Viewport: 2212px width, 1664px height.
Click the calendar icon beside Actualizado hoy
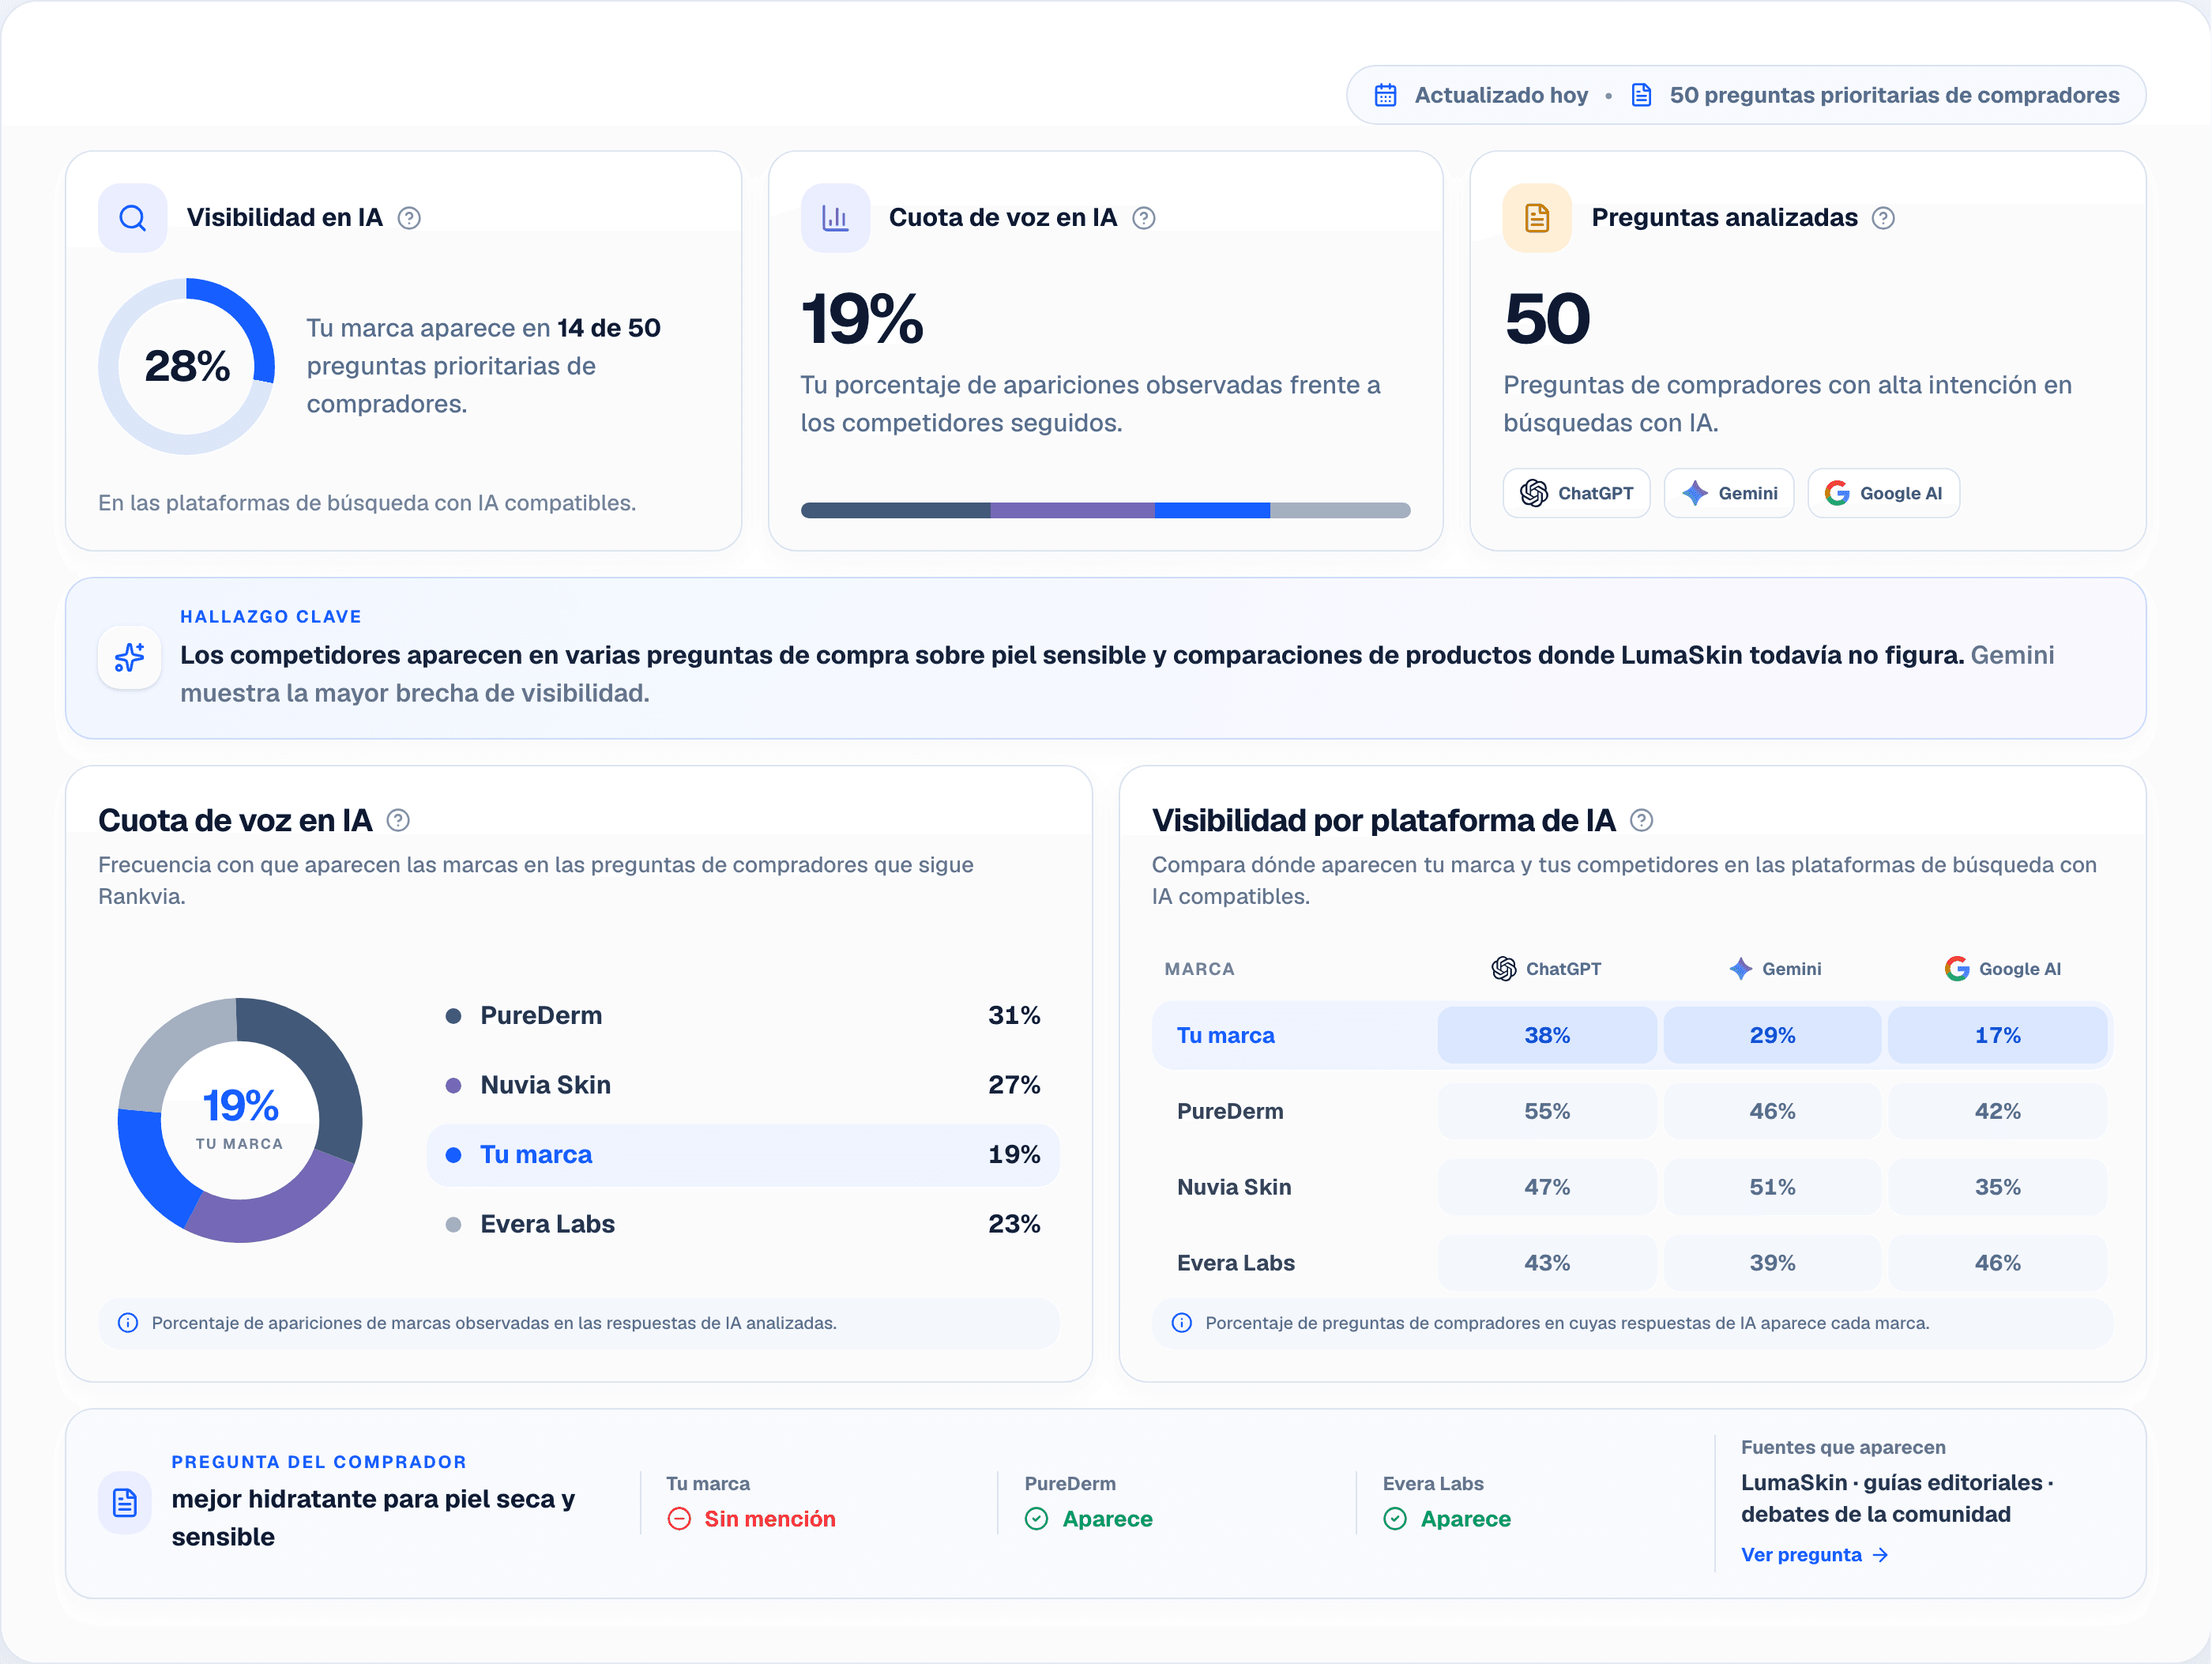[1385, 95]
